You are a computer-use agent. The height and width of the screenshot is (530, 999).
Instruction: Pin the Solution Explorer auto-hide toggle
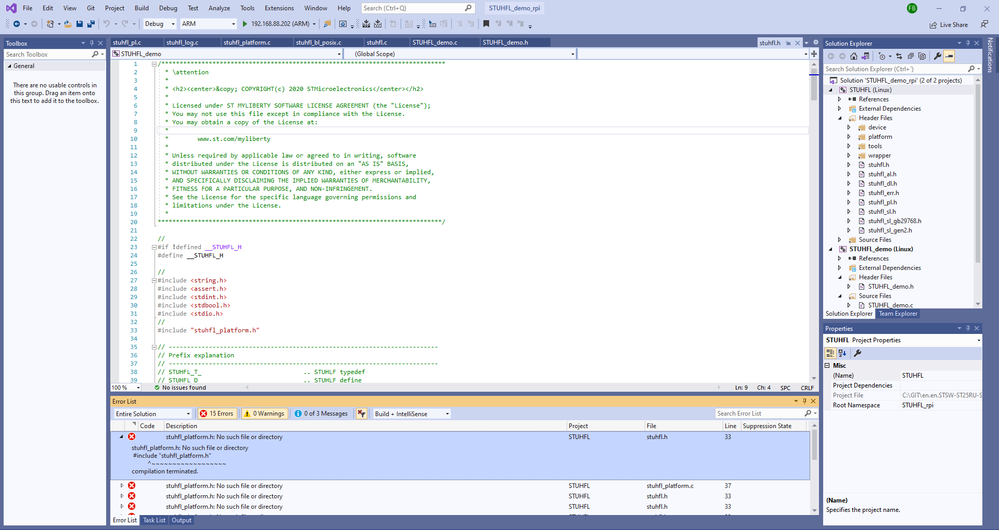pyautogui.click(x=968, y=43)
